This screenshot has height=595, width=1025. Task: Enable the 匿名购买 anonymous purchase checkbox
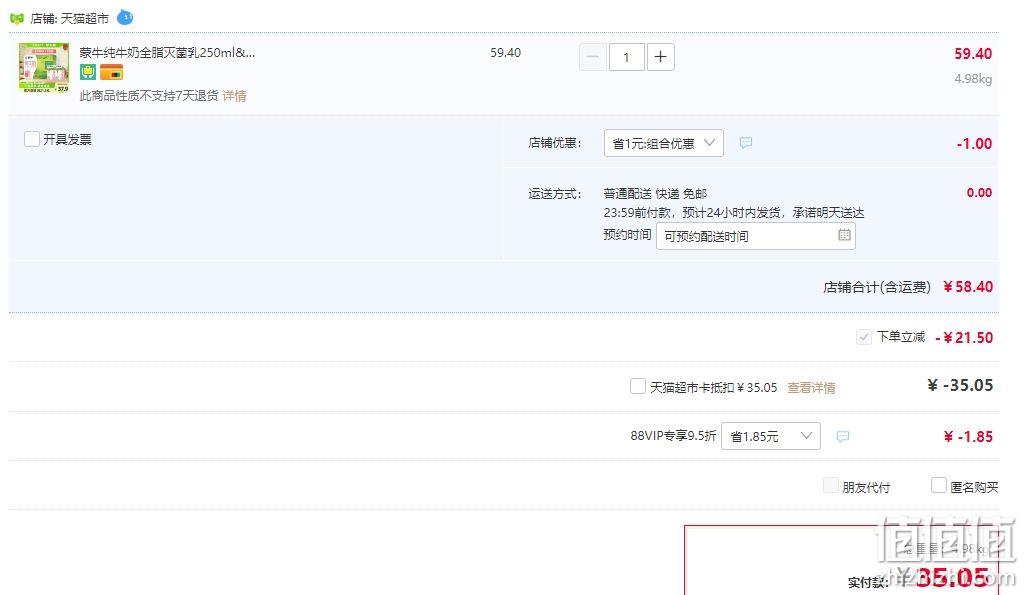tap(939, 486)
